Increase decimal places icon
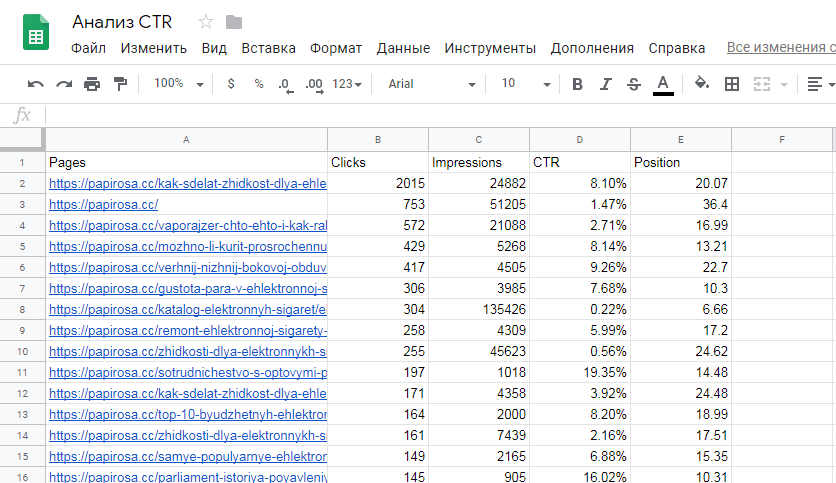 point(314,85)
